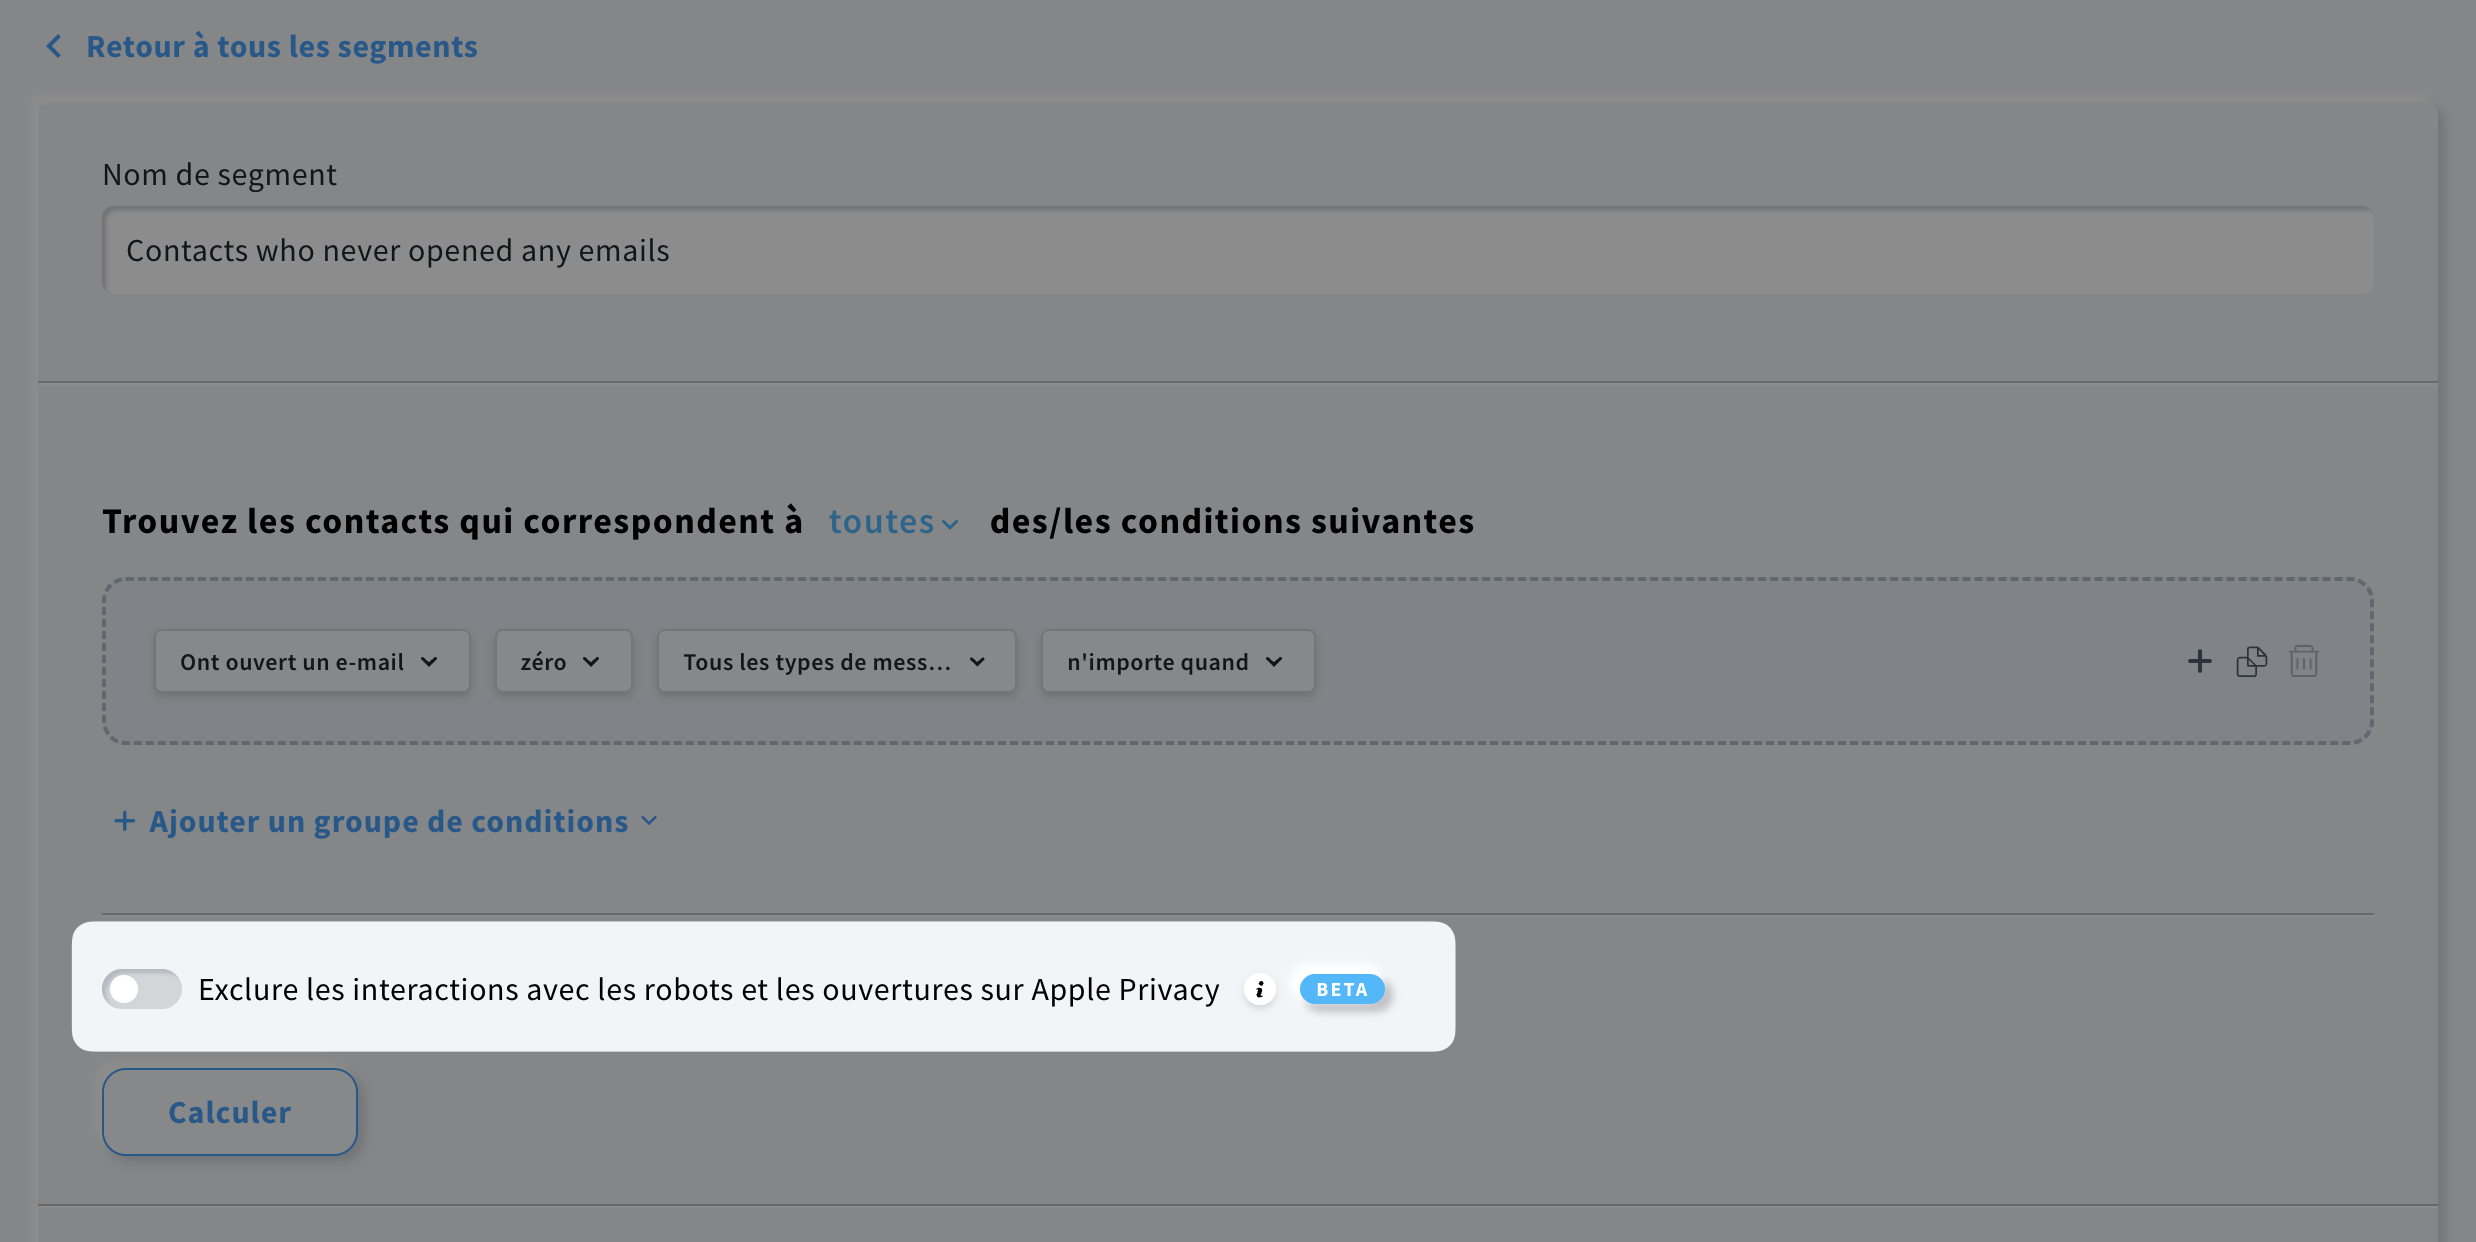Viewport: 2476px width, 1242px height.
Task: Click the Calculer button
Action: 229,1111
